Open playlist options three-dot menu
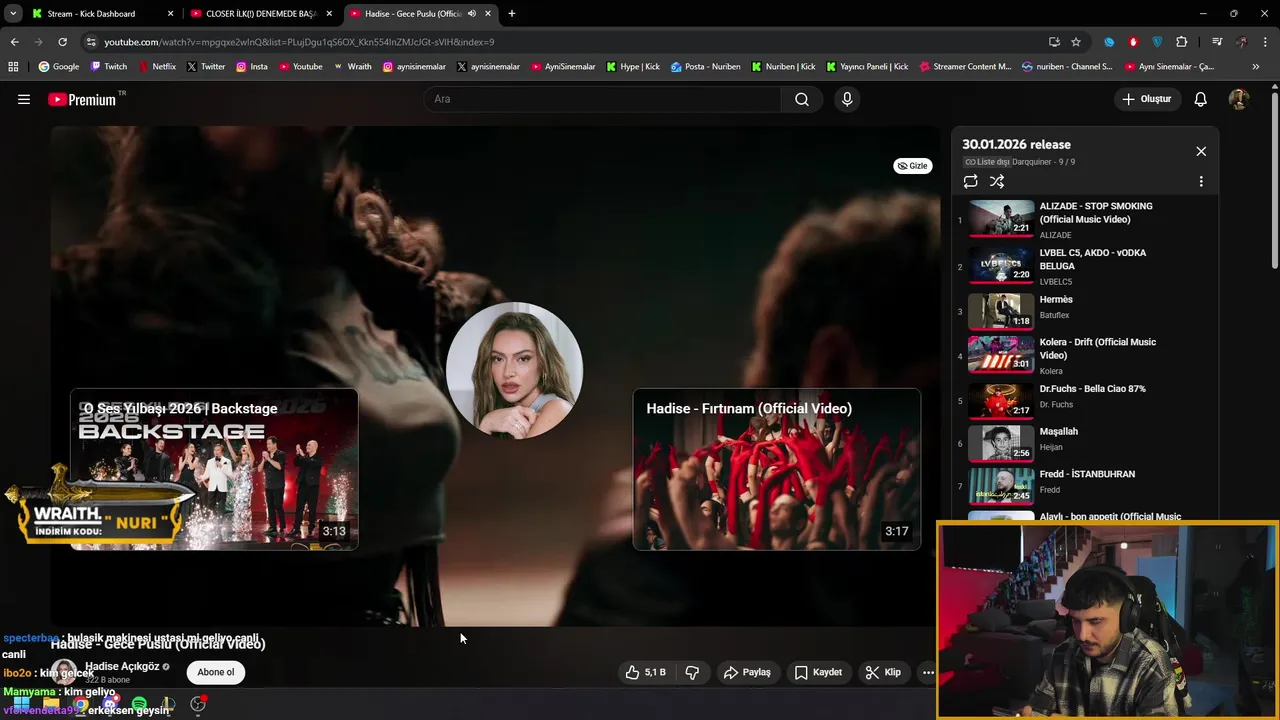Screen dimensions: 1280x720 point(1201,181)
